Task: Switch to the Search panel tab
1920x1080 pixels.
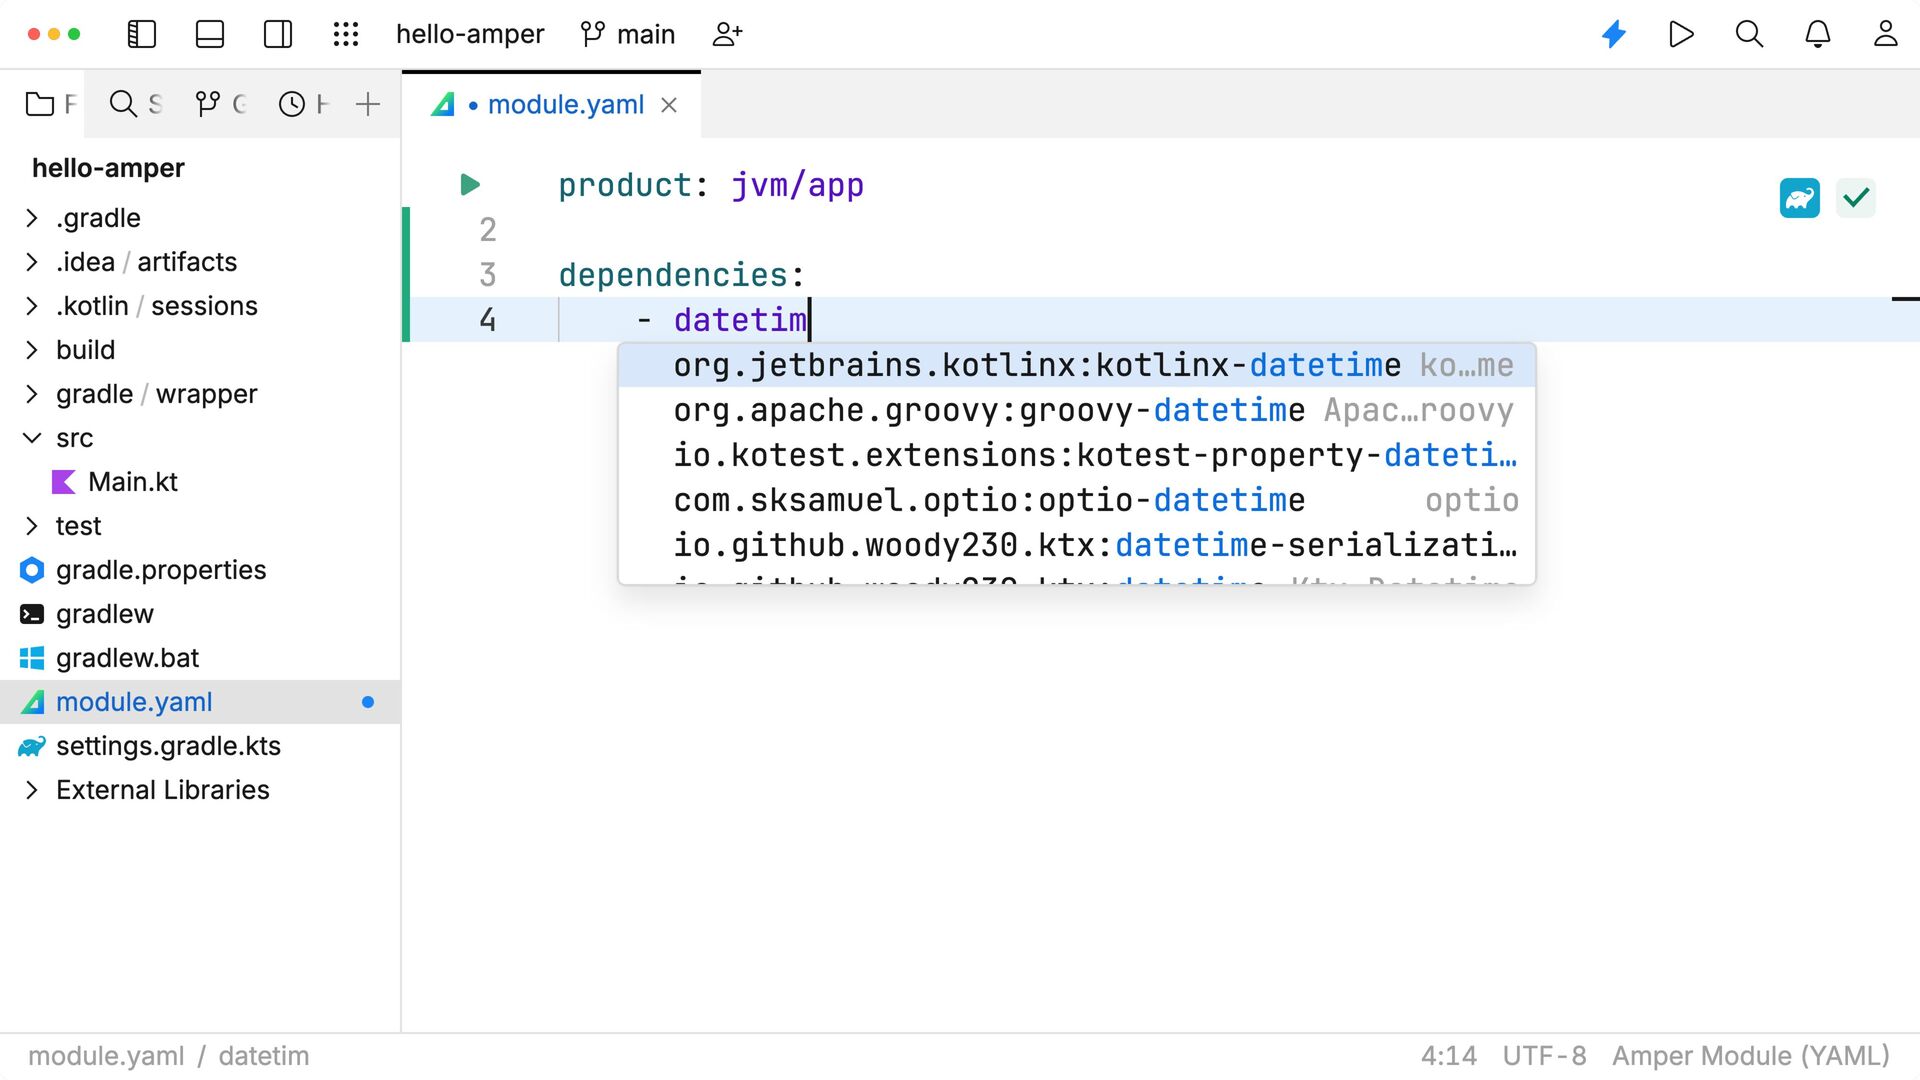Action: tap(135, 104)
